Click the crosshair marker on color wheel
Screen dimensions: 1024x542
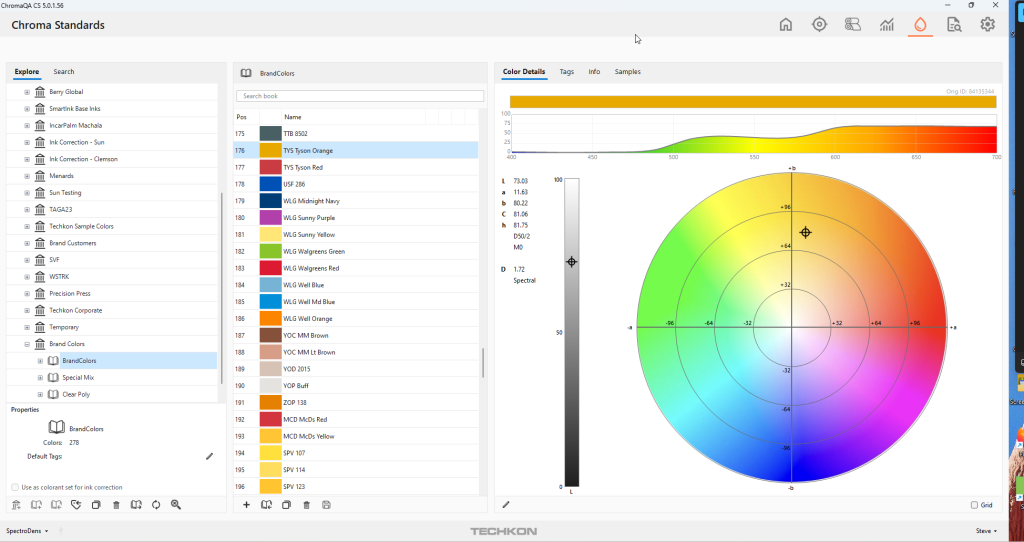coord(805,232)
